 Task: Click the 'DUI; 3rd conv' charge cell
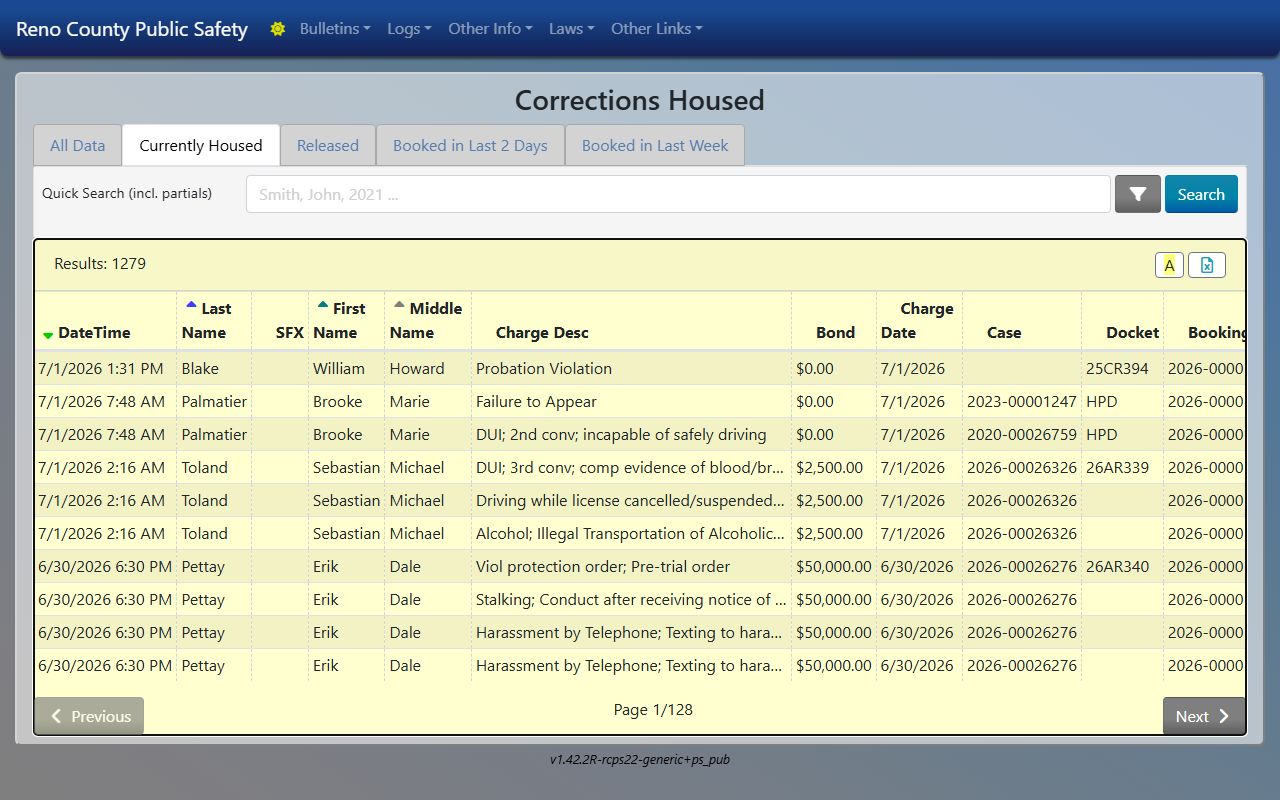[631, 467]
